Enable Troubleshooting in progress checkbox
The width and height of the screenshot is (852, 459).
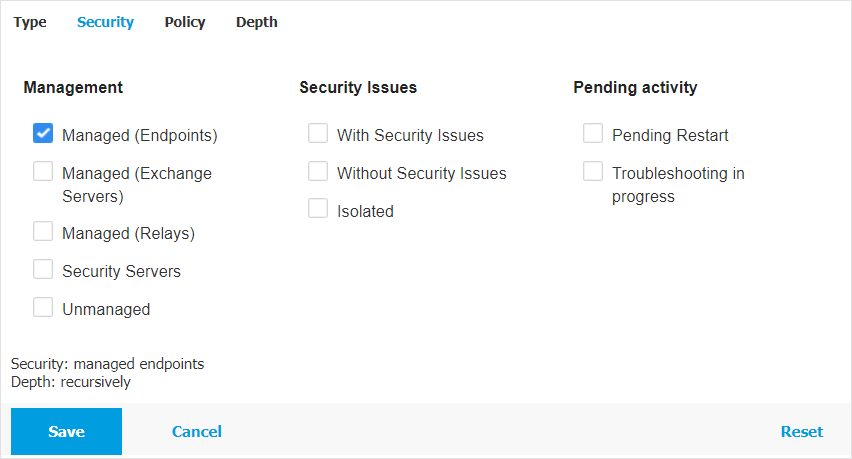pyautogui.click(x=593, y=172)
